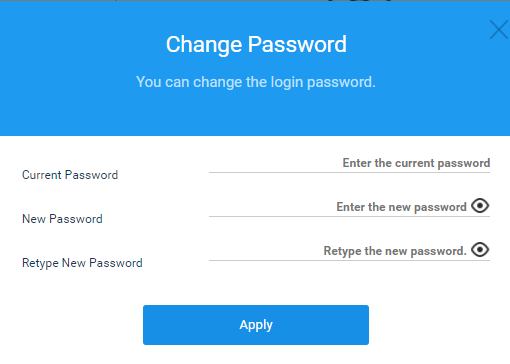This screenshot has height=364, width=510.
Task: Close the Change Password dialog
Action: [499, 30]
